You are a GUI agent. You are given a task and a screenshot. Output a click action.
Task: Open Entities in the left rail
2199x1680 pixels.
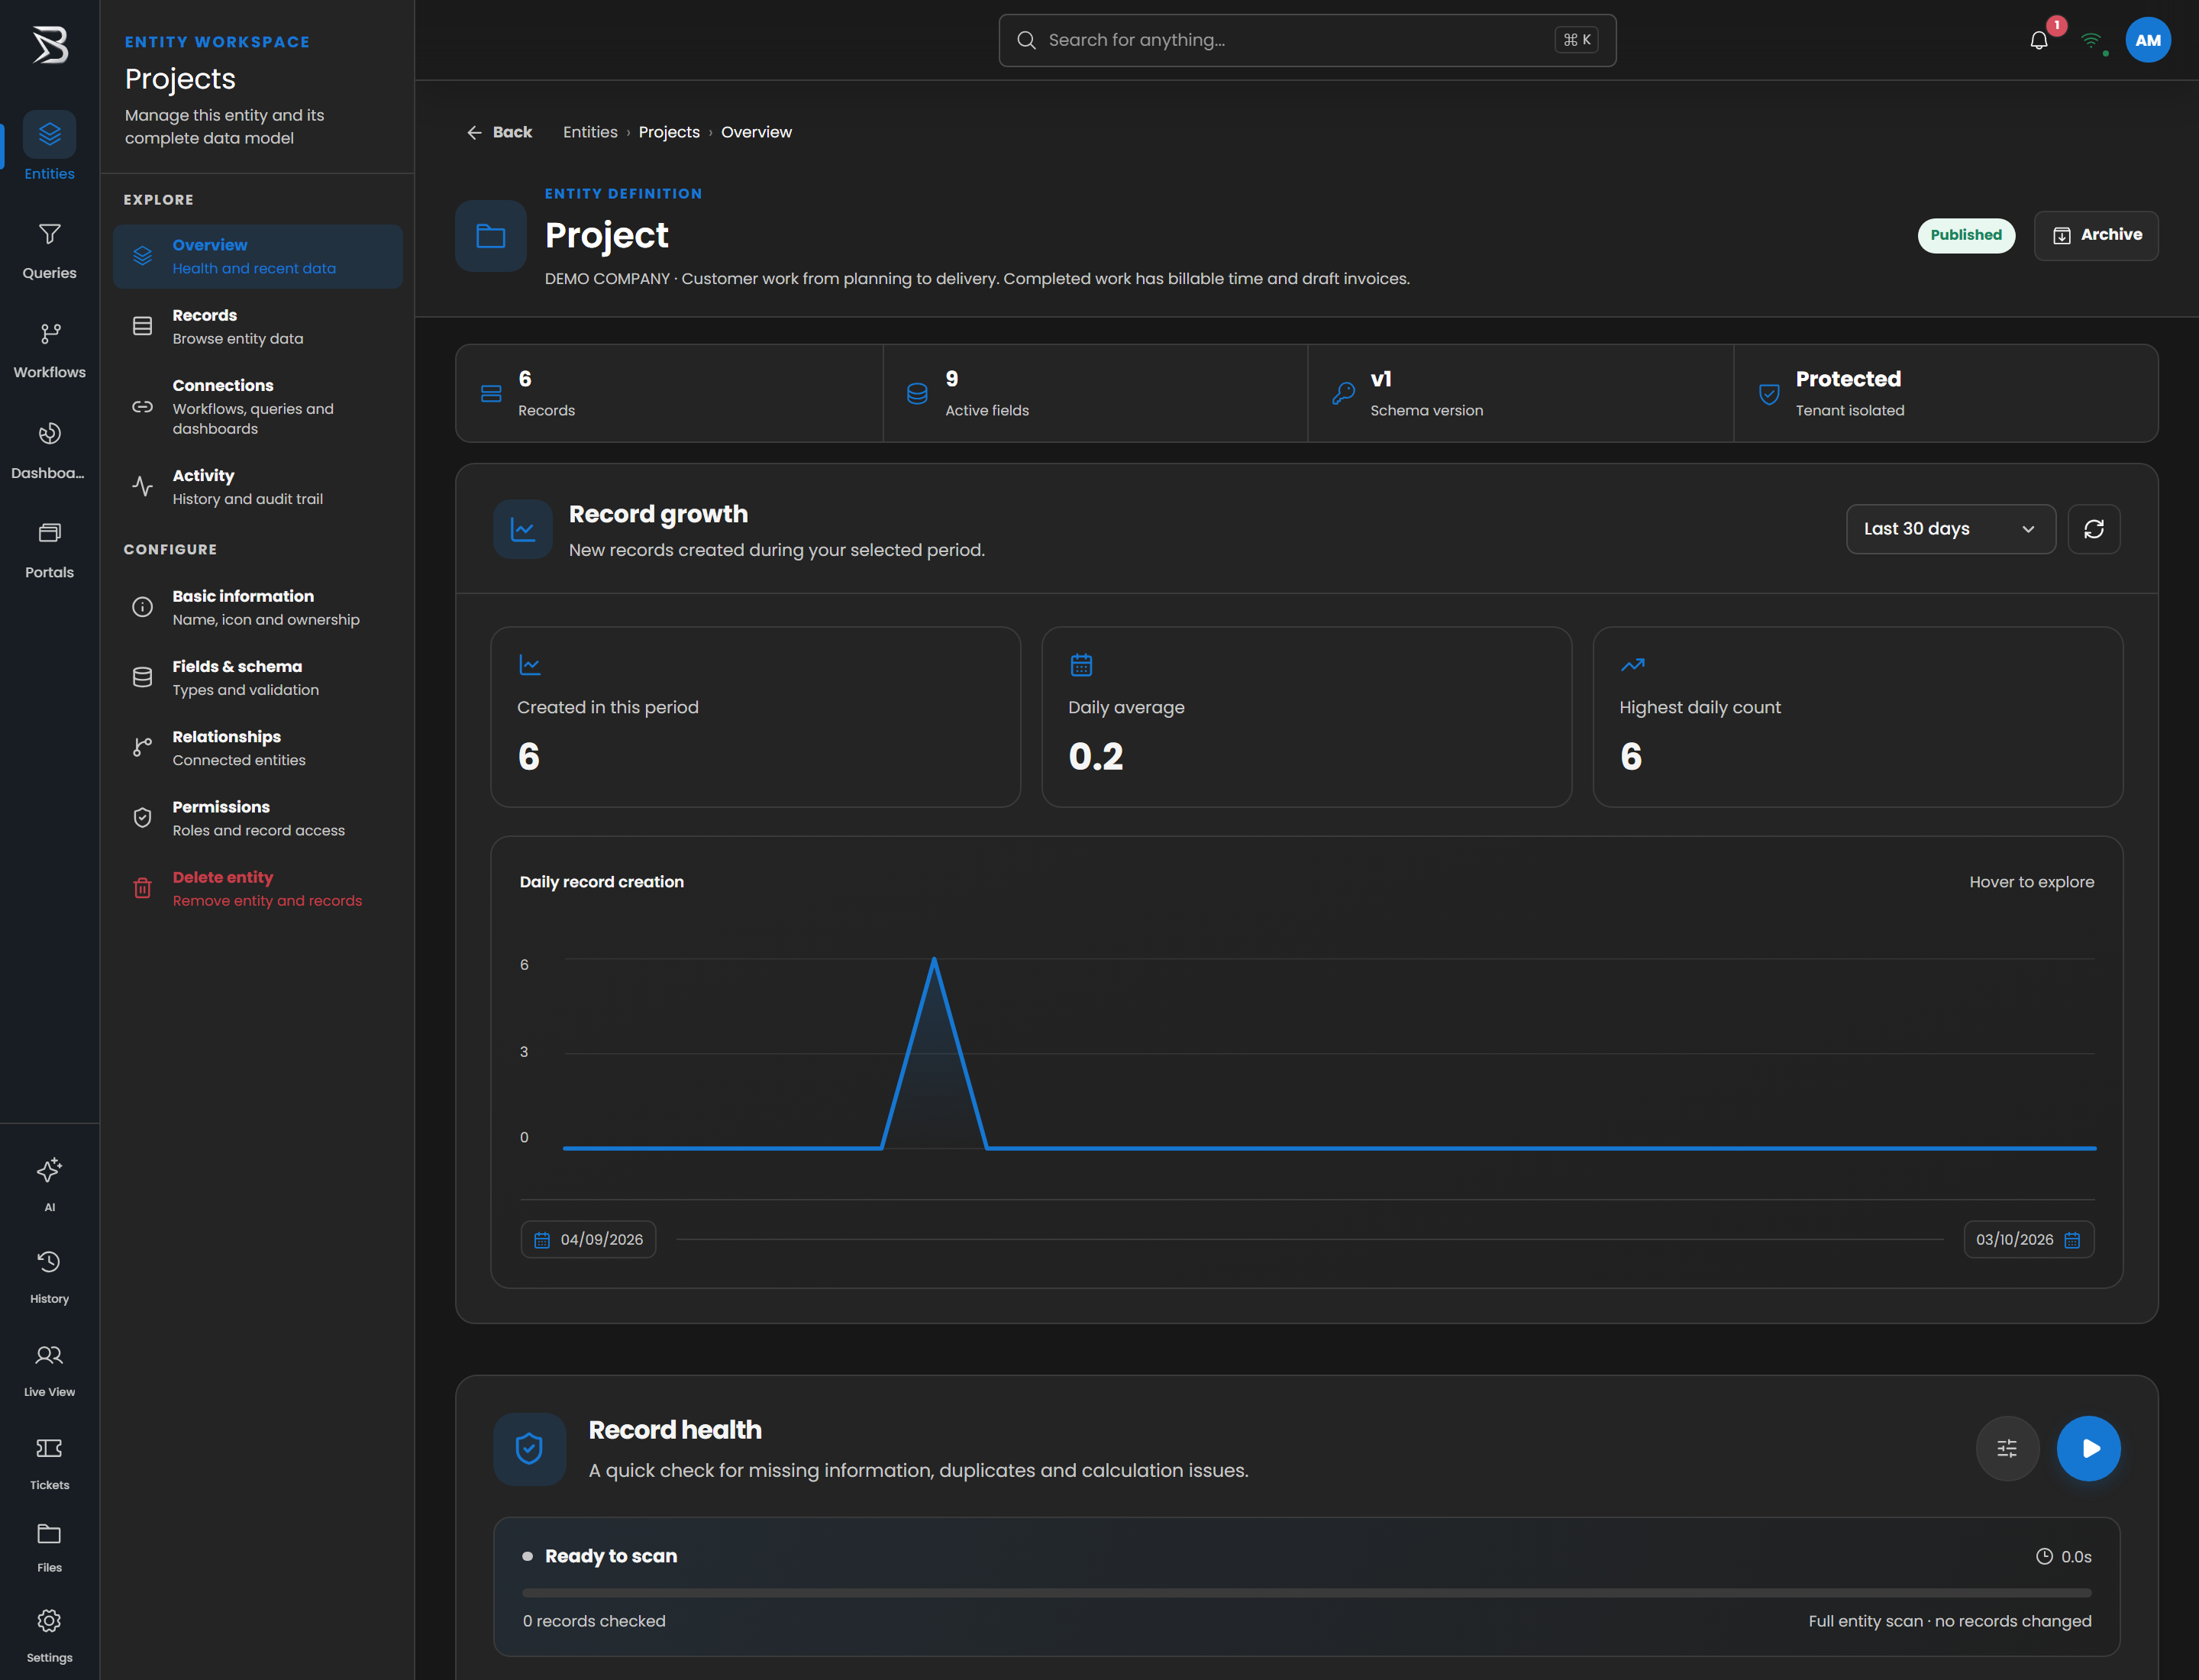[49, 146]
